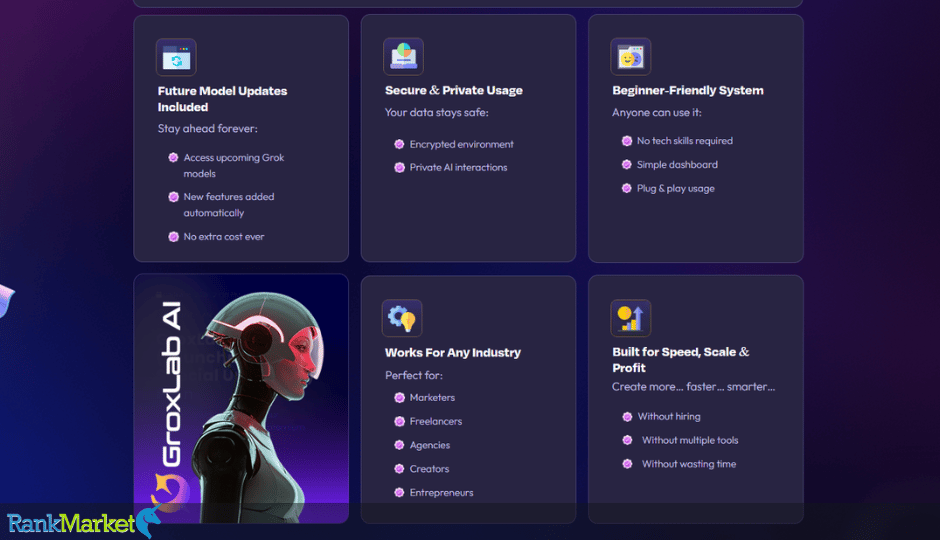
Task: Click the text Without multiple tools
Action: tap(690, 440)
